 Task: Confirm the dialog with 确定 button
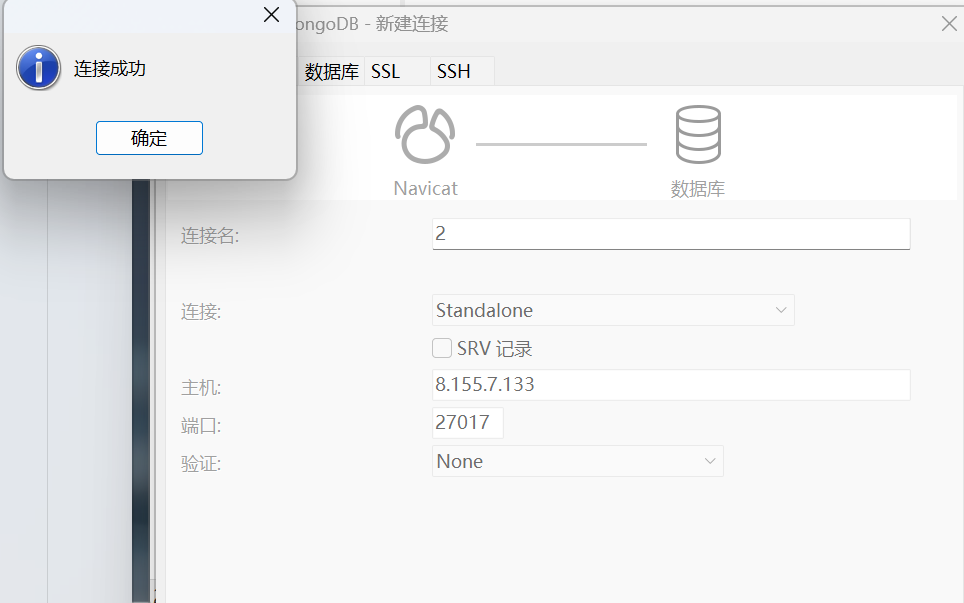pyautogui.click(x=149, y=138)
